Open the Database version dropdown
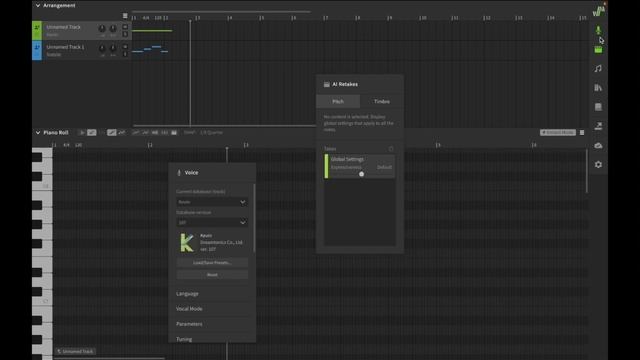Viewport: 640px width, 360px height. click(212, 222)
